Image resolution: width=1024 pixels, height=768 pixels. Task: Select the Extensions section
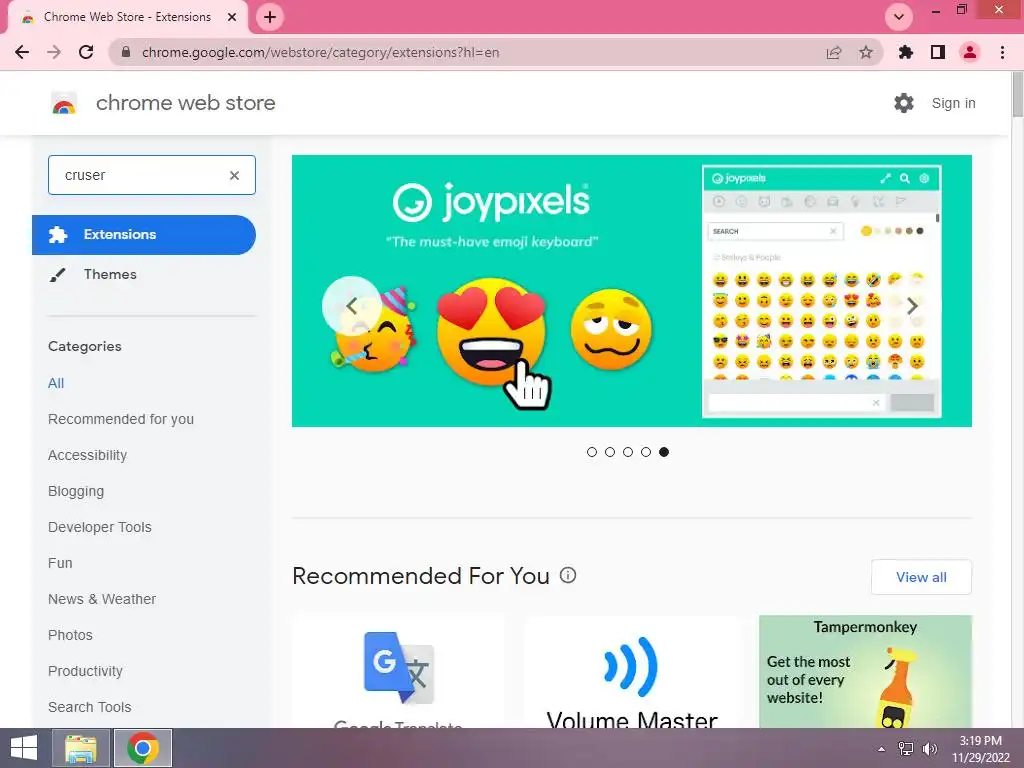tap(144, 234)
